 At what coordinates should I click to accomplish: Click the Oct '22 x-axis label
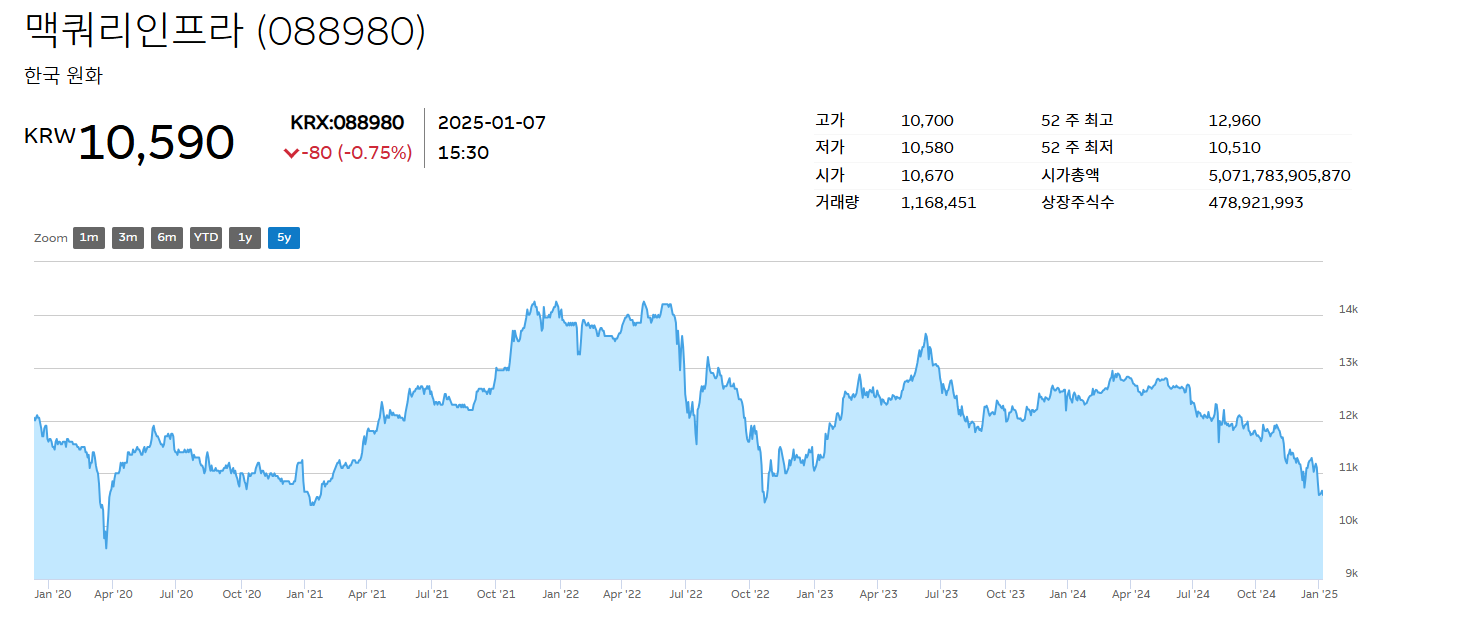(x=750, y=594)
